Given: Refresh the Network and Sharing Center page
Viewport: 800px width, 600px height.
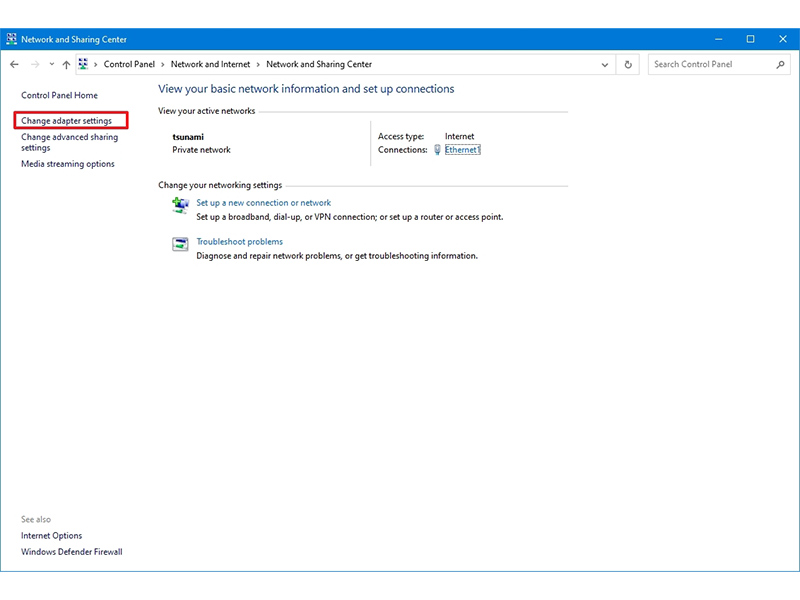Looking at the screenshot, I should coord(628,65).
